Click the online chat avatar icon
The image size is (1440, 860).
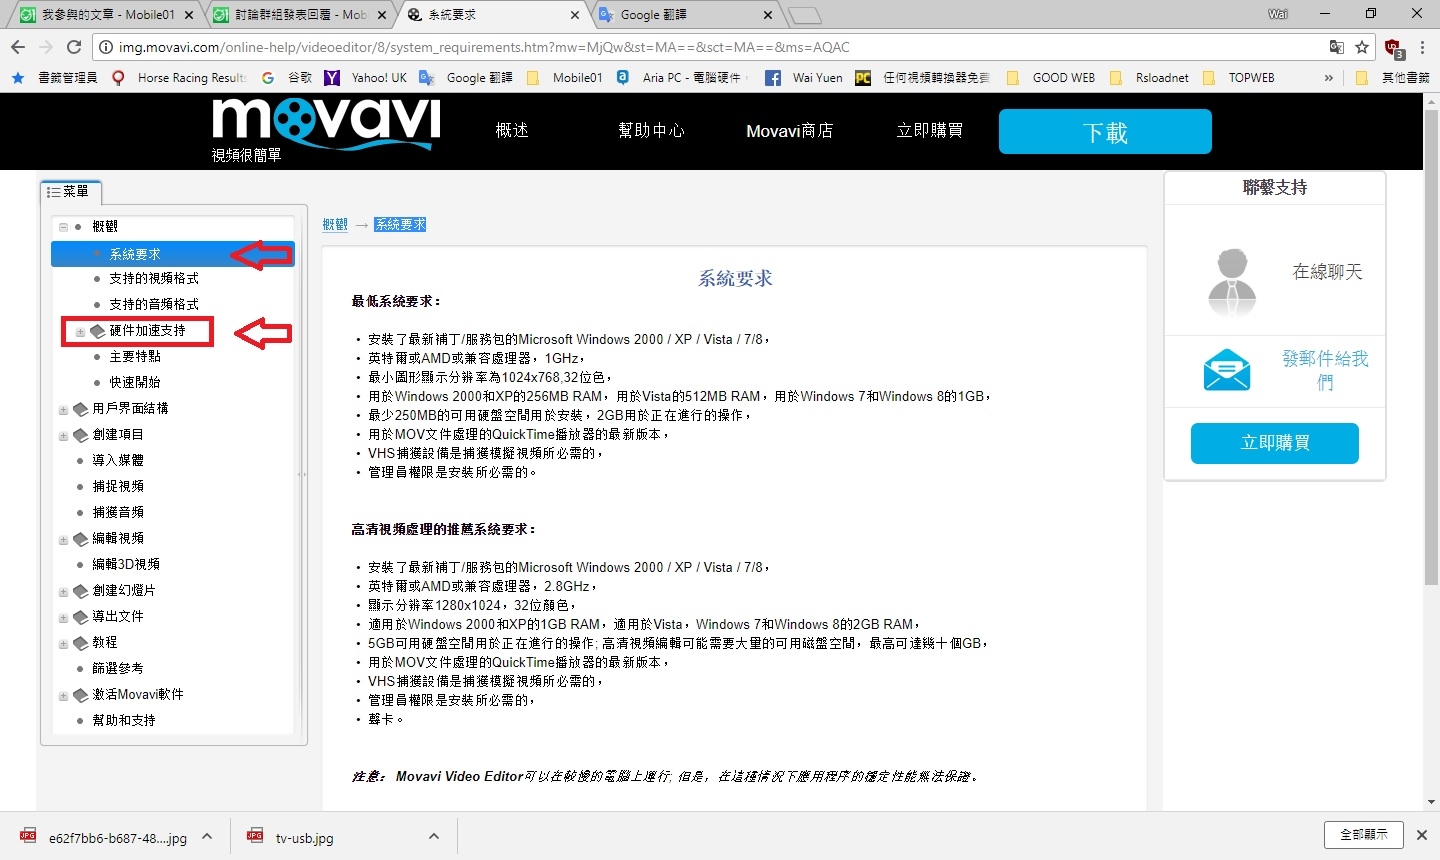pos(1232,281)
